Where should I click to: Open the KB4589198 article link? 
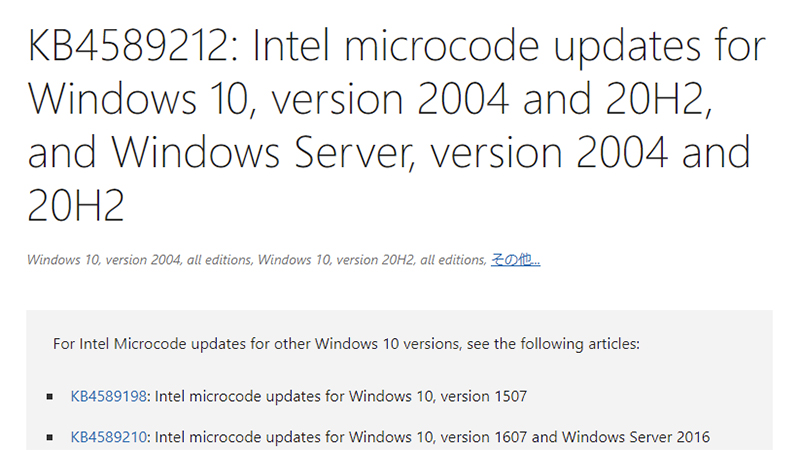coord(109,397)
